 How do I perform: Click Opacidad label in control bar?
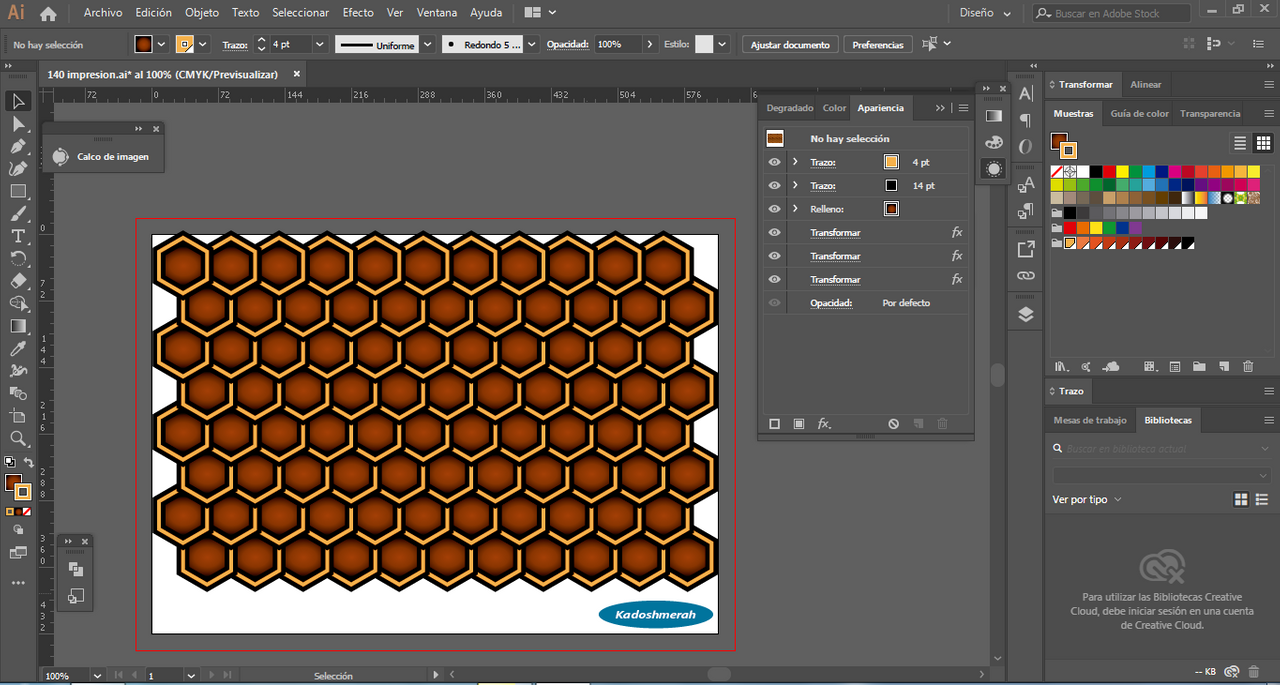568,45
